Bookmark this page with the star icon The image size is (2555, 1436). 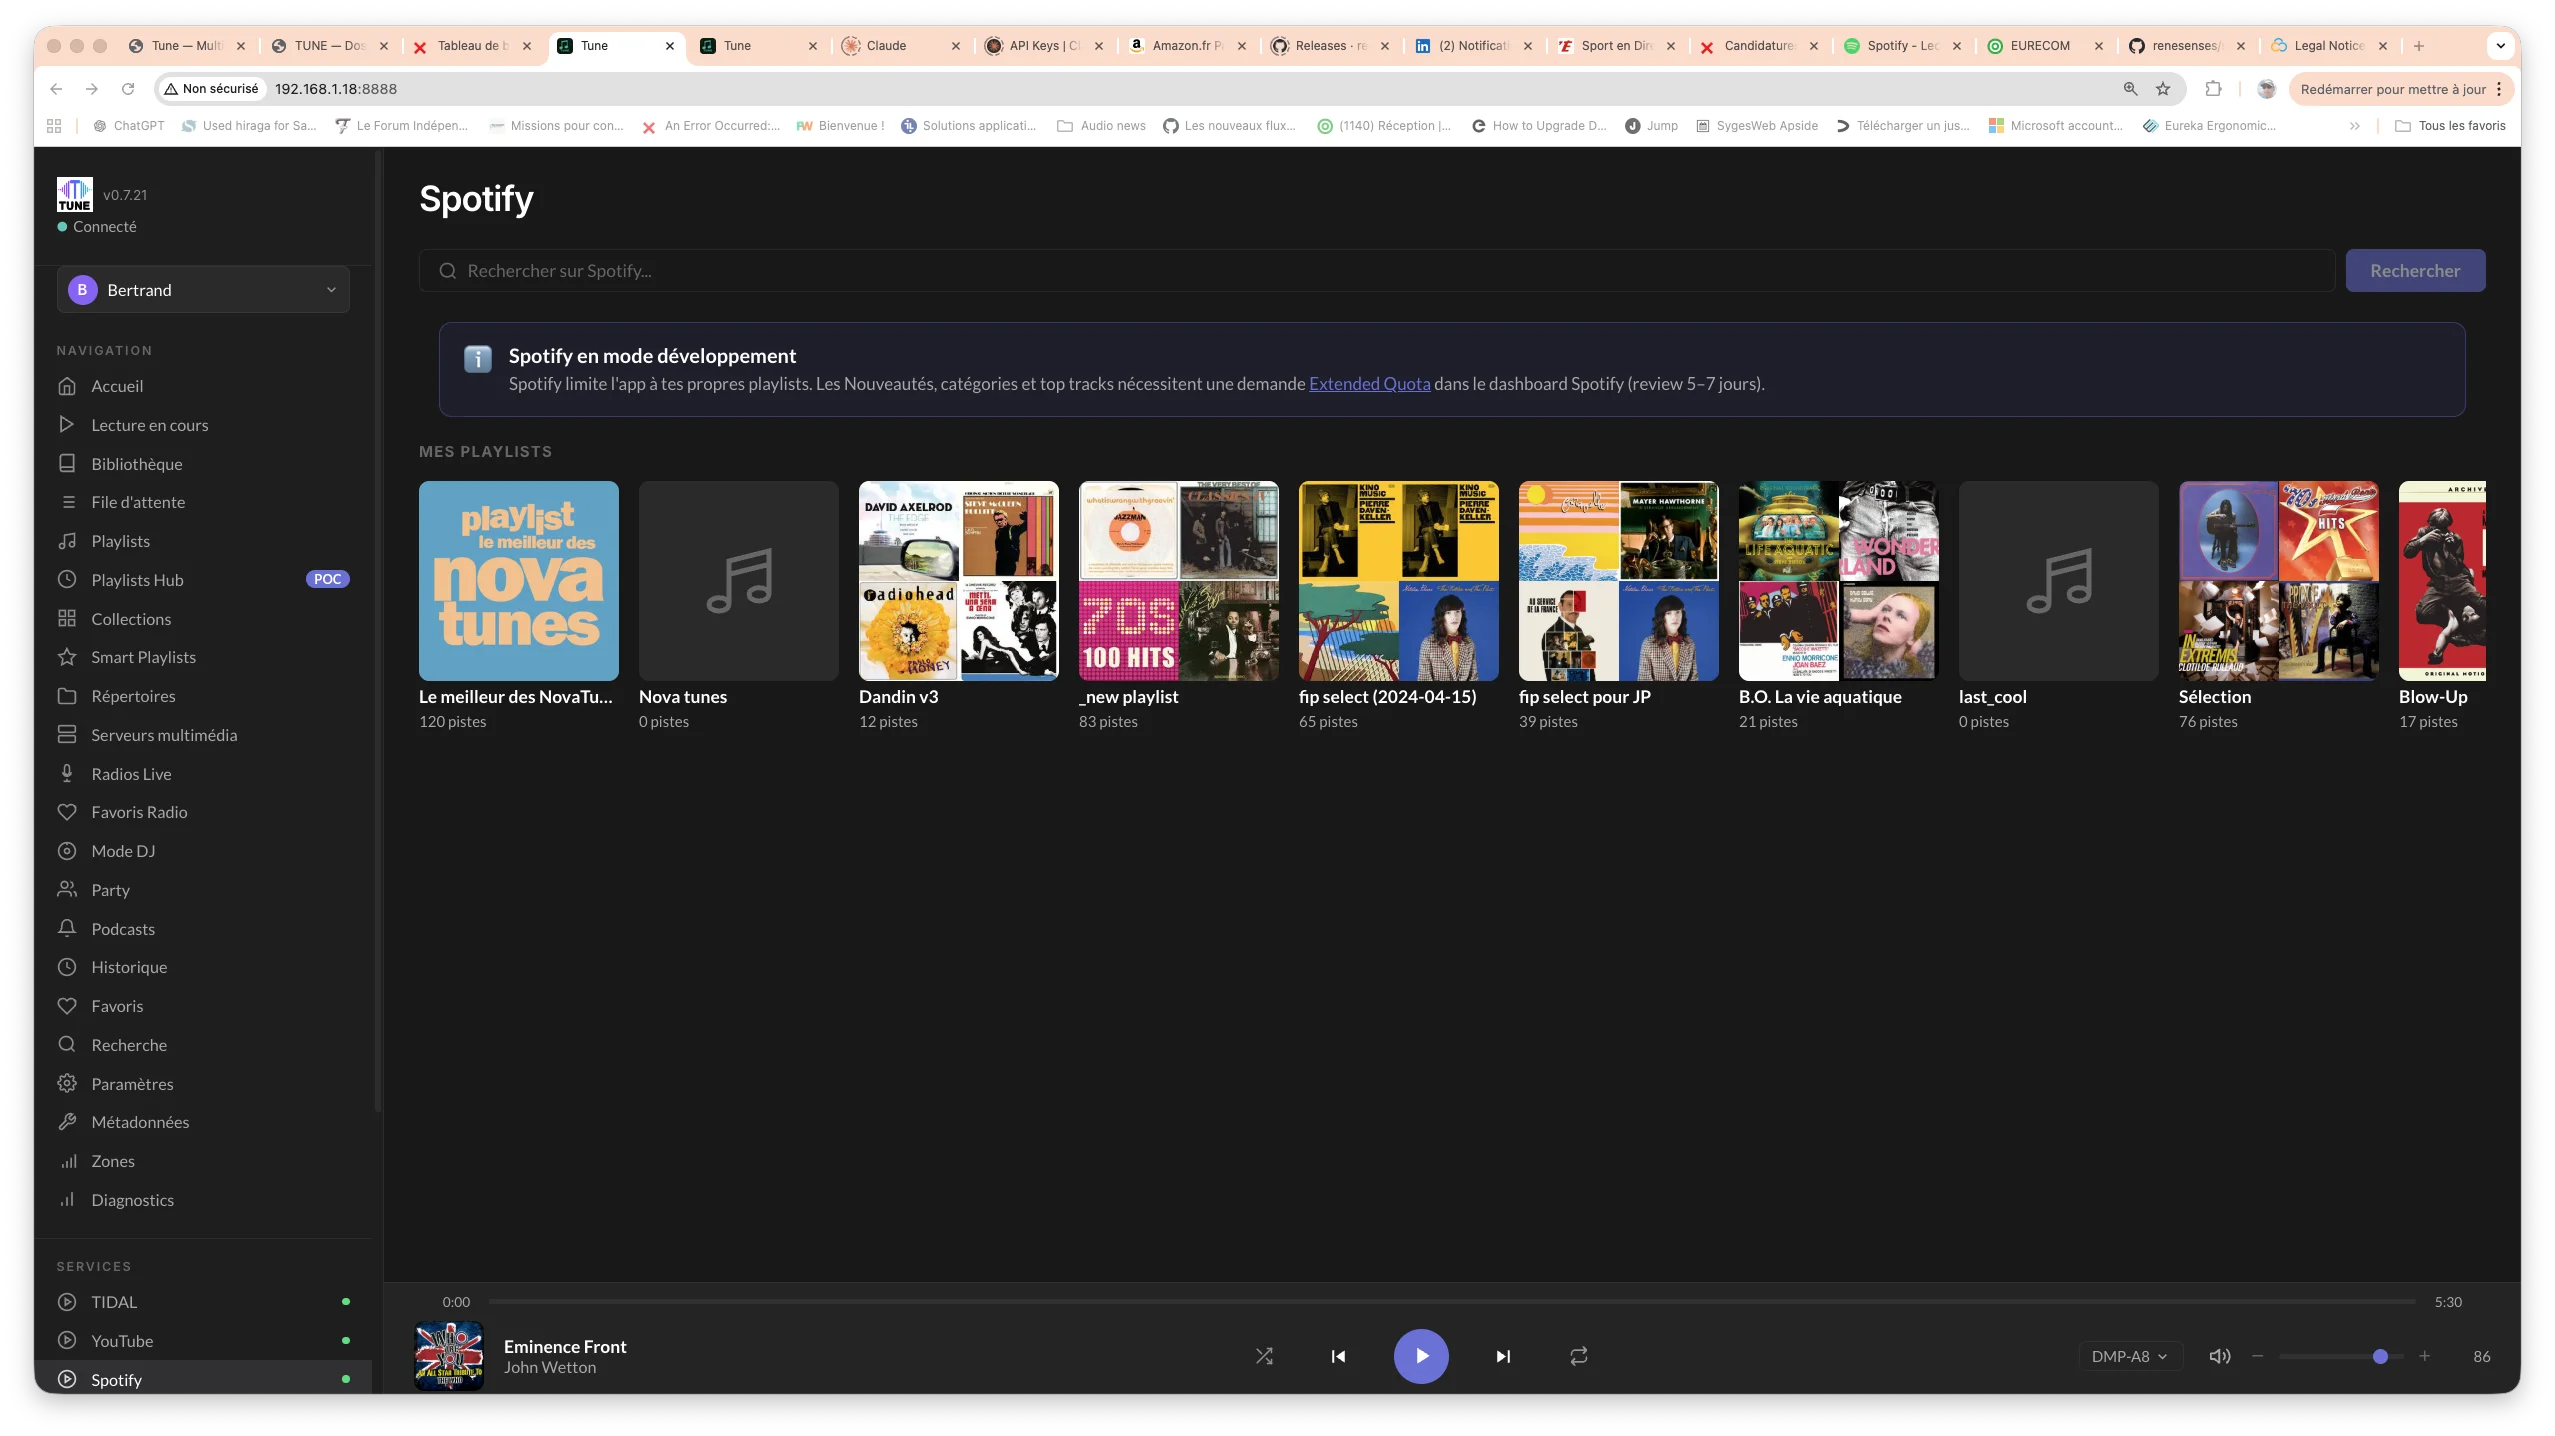[2163, 89]
